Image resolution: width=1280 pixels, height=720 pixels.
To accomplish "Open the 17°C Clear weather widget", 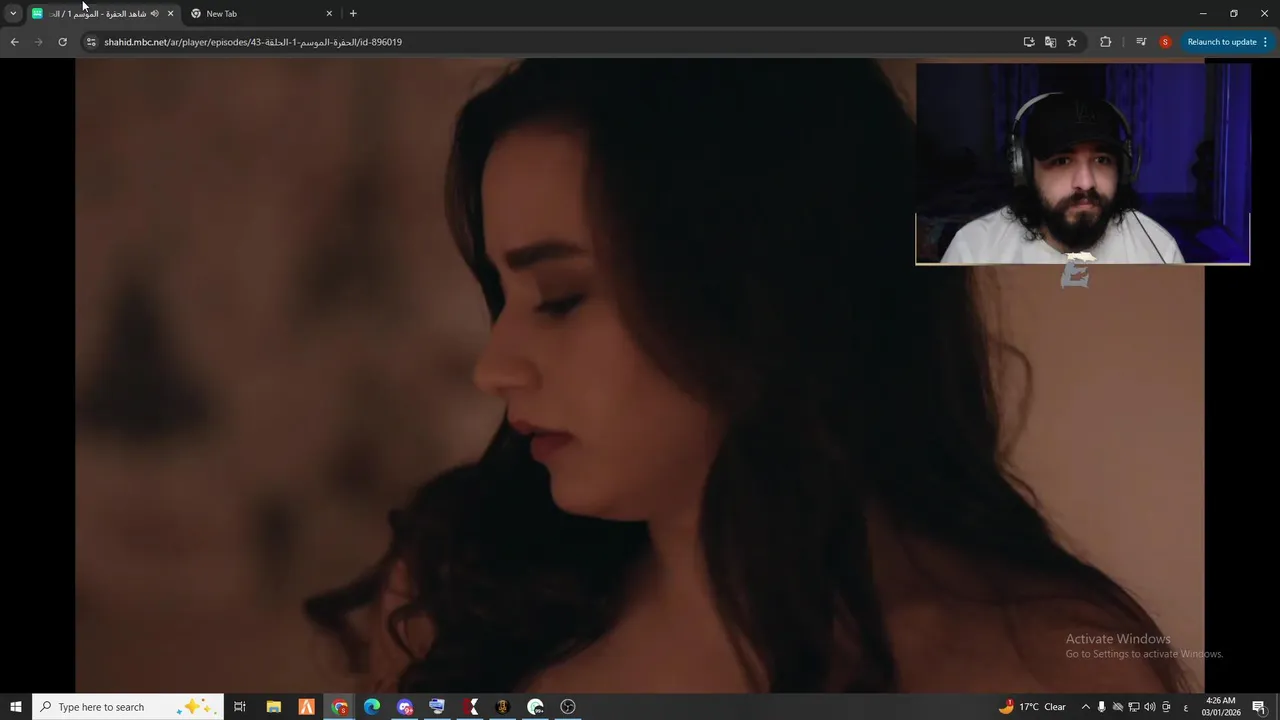I will click(x=1032, y=707).
